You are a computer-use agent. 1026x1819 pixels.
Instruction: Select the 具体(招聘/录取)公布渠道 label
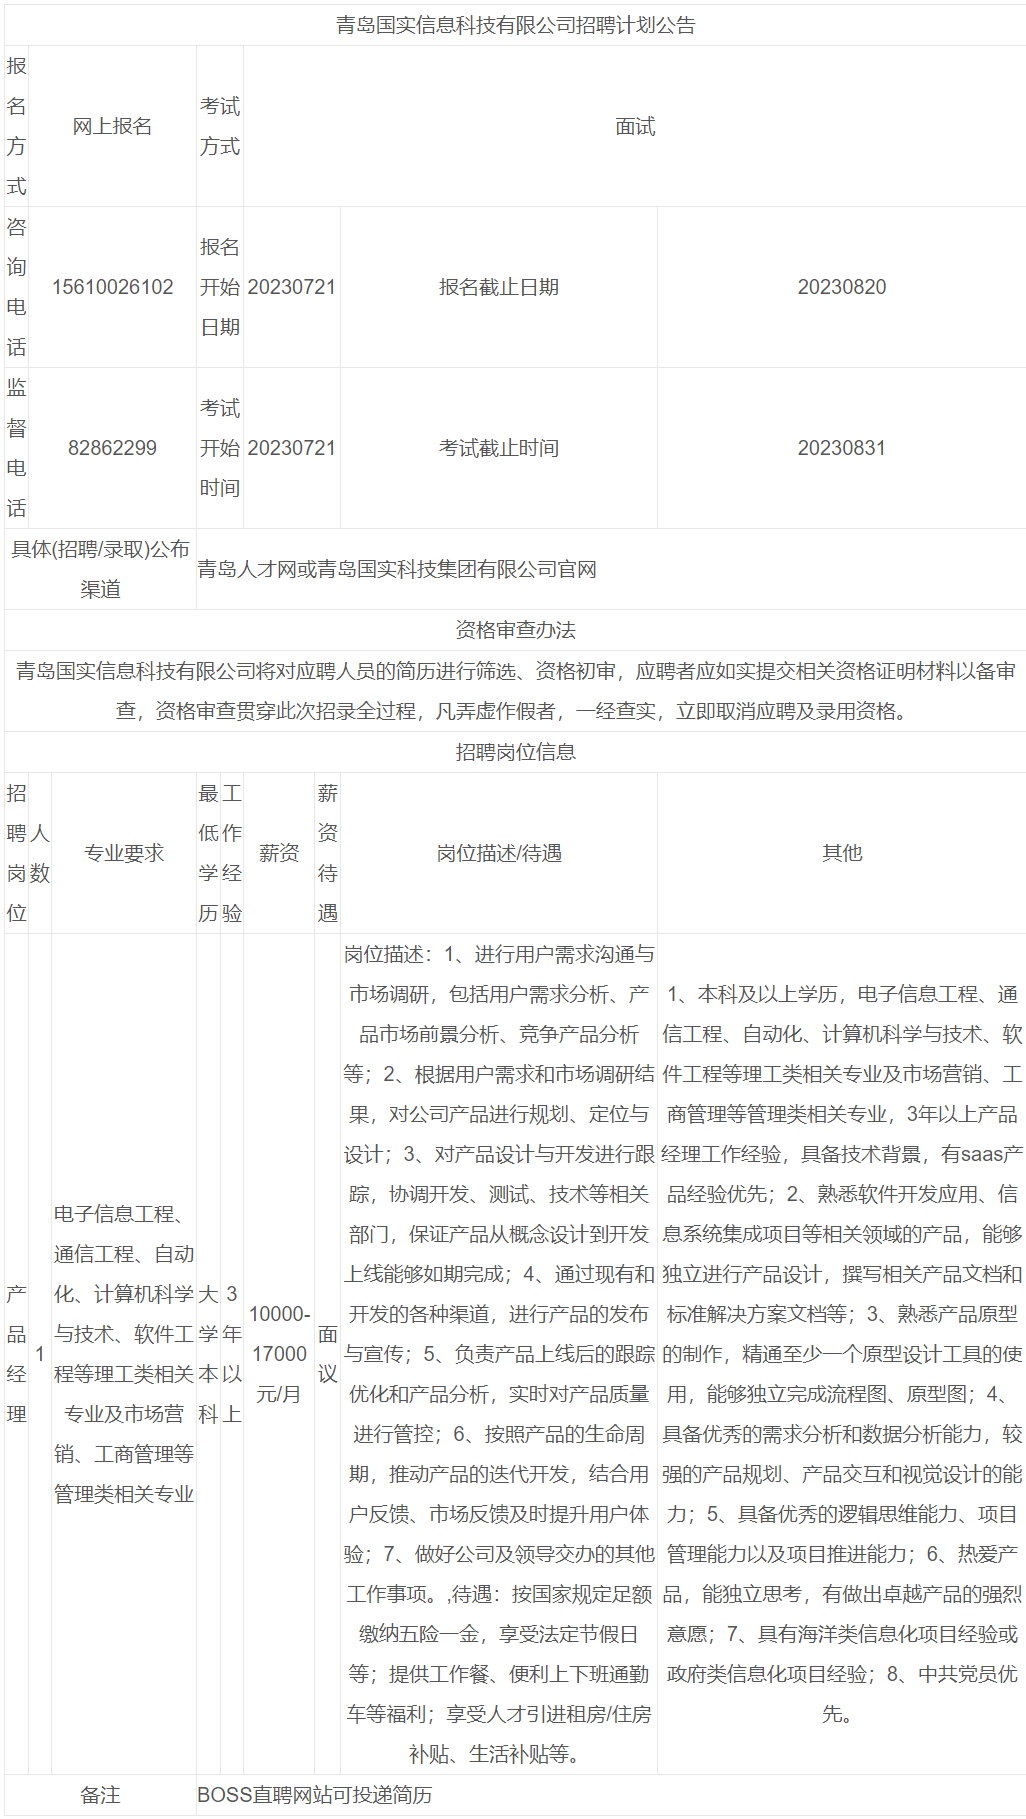[x=100, y=569]
